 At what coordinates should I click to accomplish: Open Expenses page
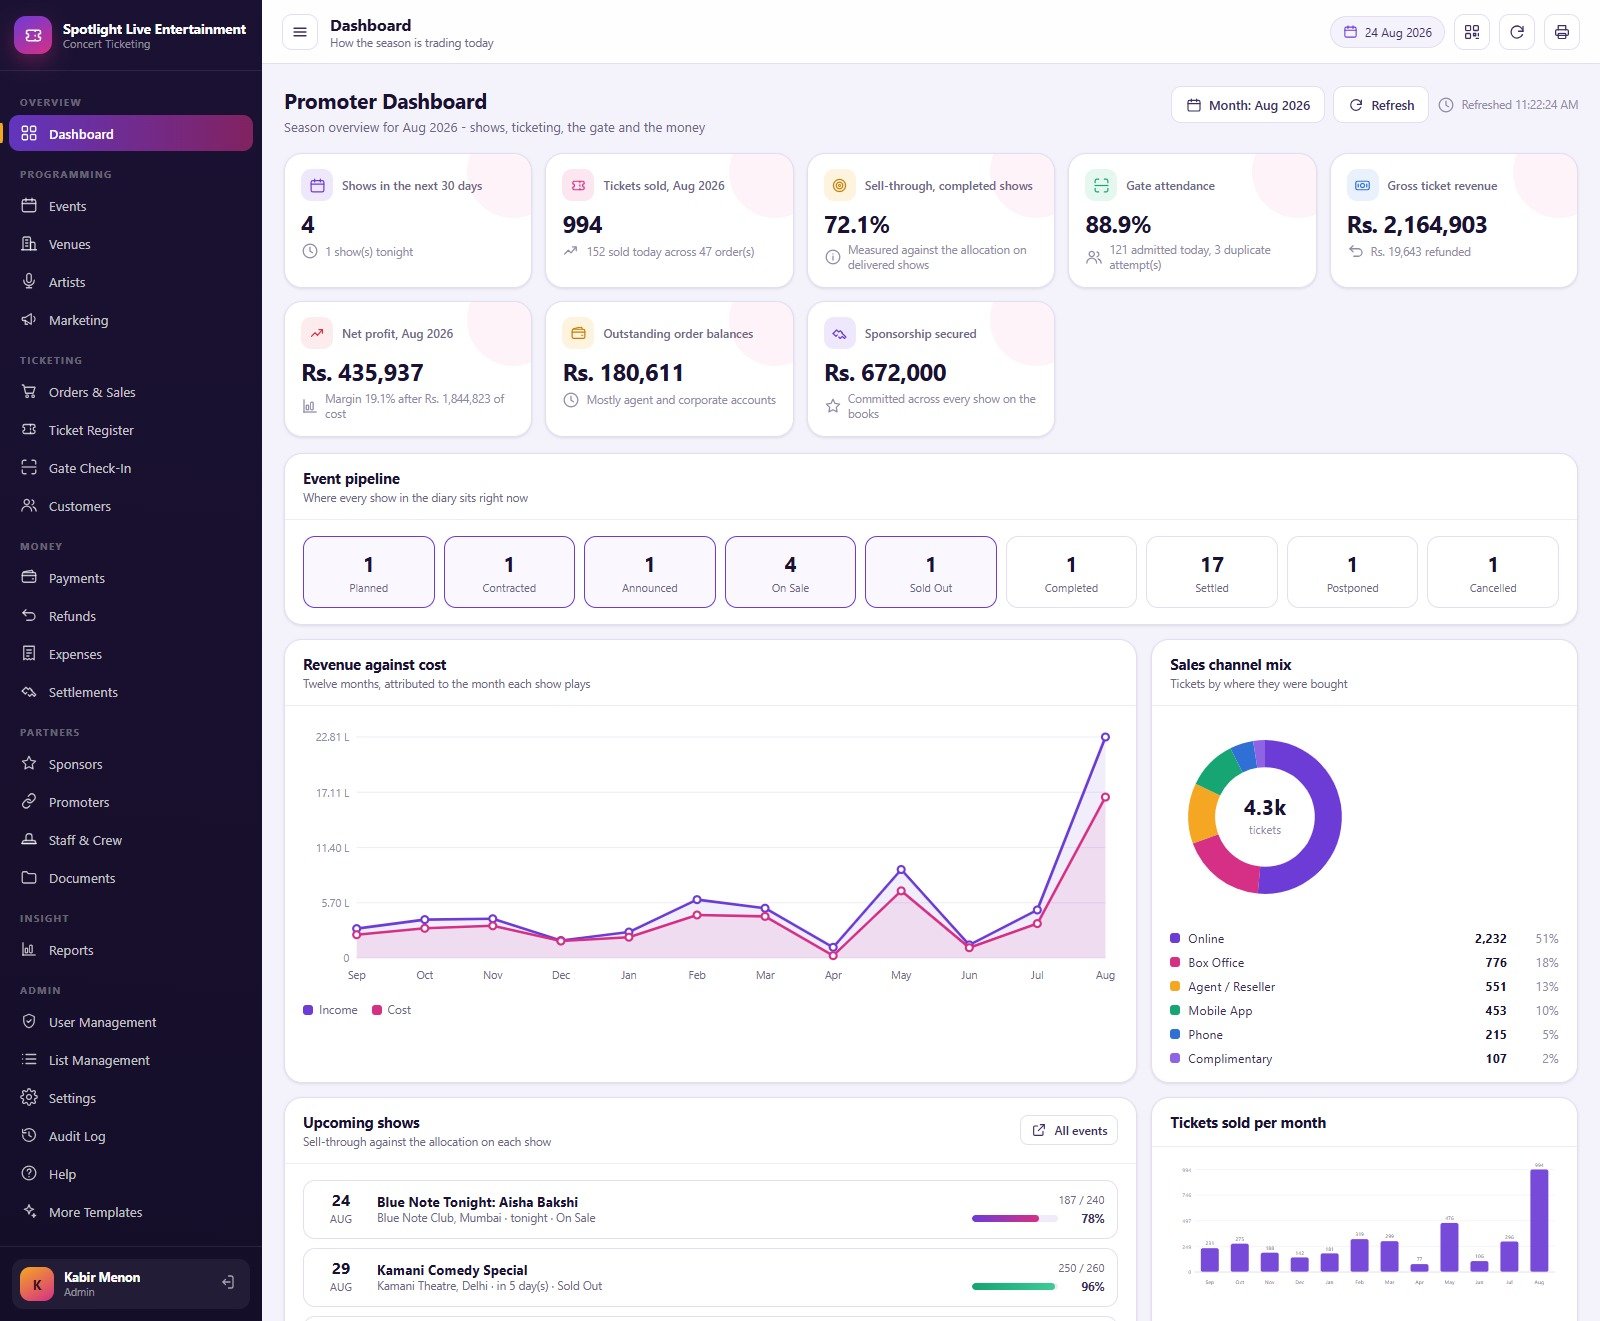tap(131, 654)
